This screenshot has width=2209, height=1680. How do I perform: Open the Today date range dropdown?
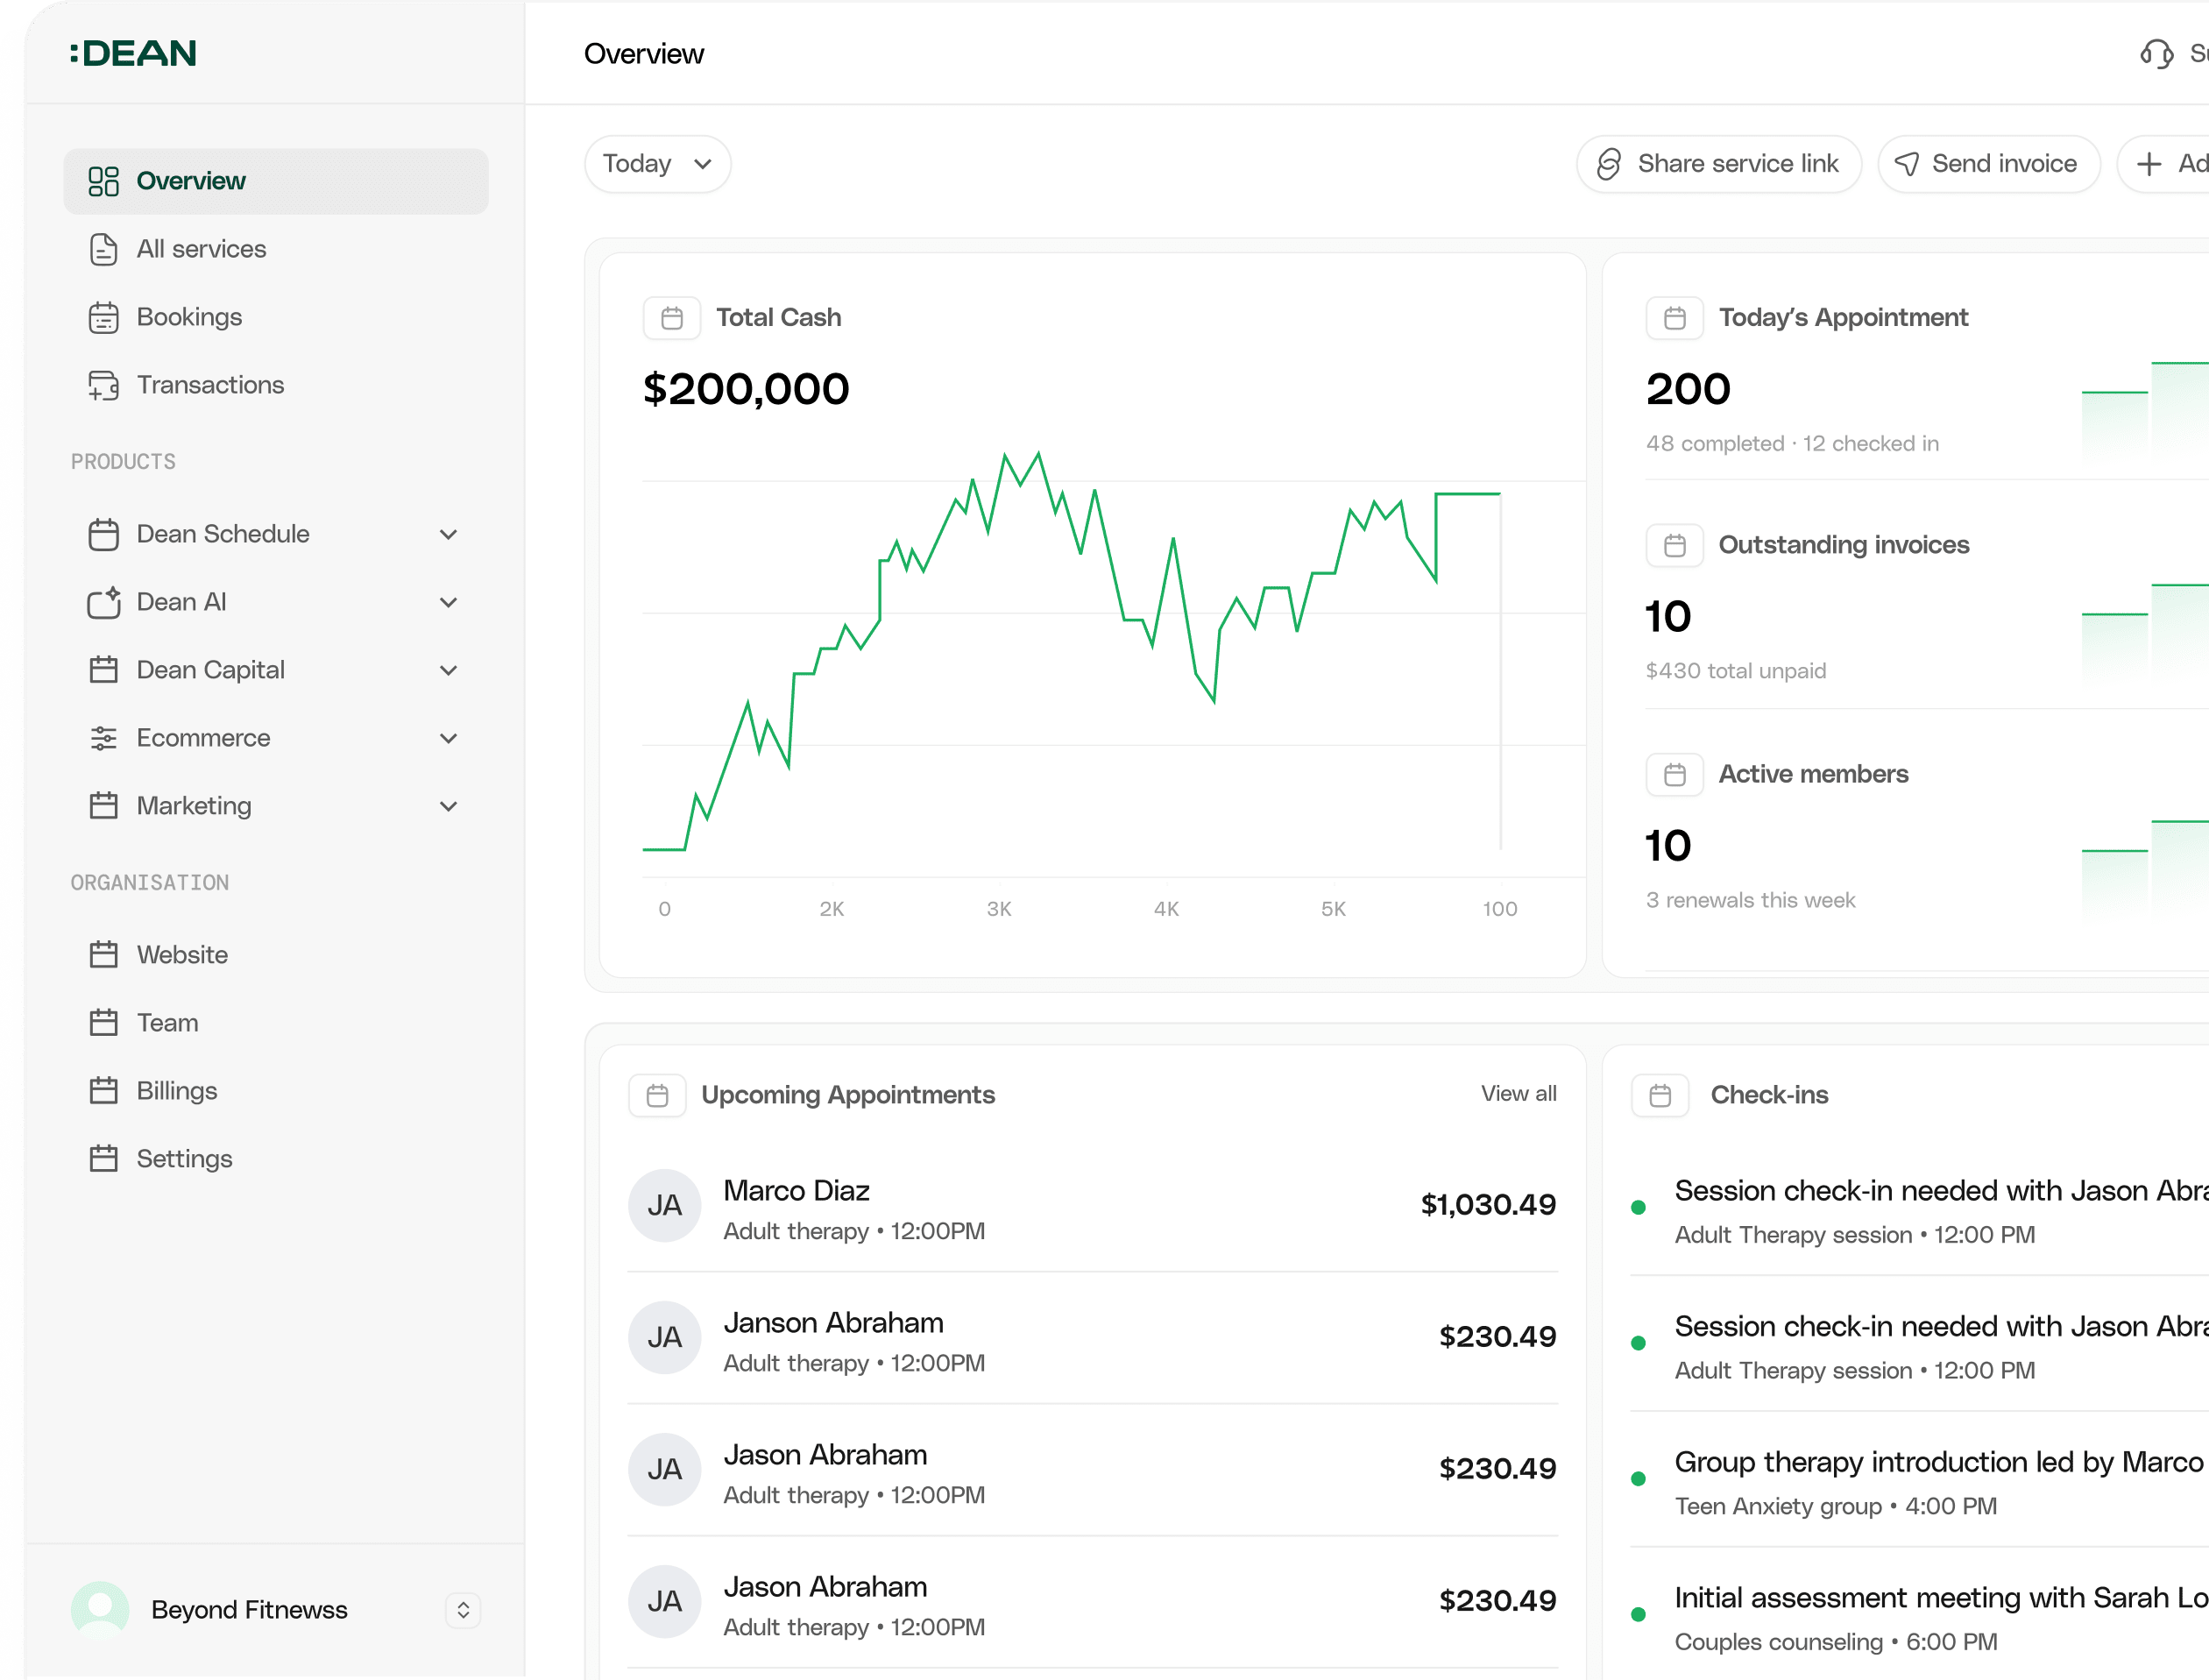(x=658, y=164)
